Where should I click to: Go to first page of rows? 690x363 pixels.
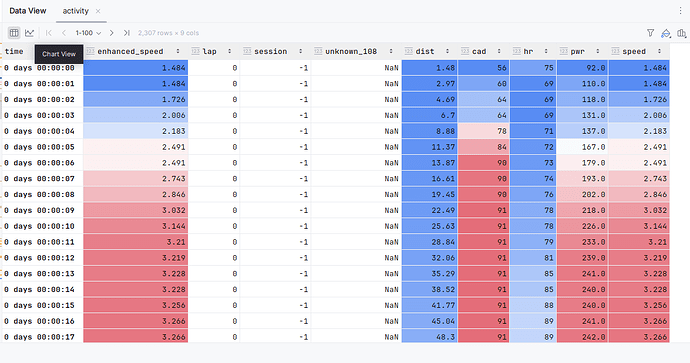click(49, 33)
